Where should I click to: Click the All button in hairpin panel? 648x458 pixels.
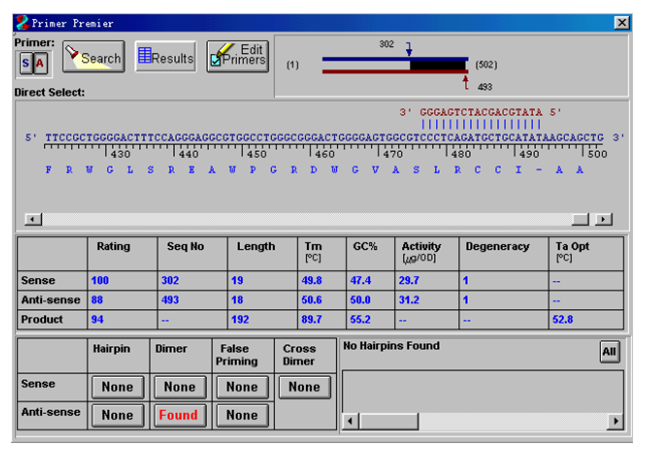click(x=608, y=351)
